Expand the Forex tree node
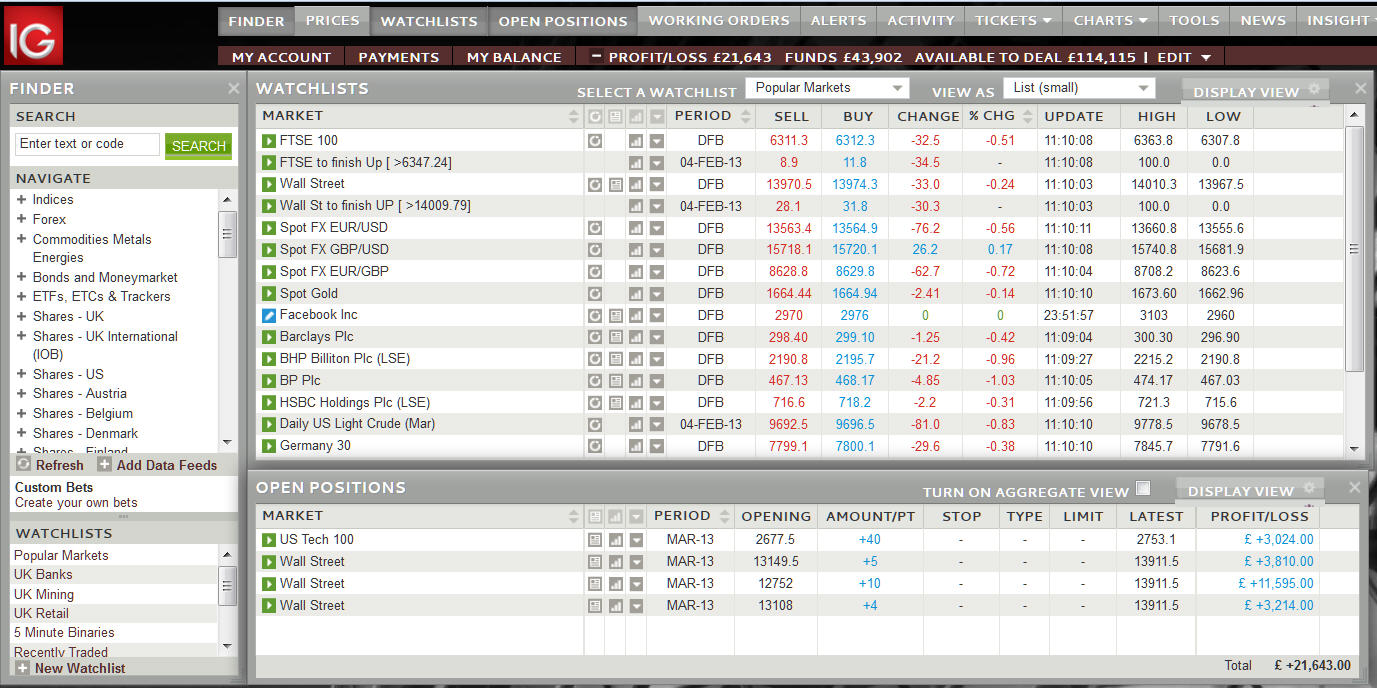Screen dimensions: 1377x688 pos(21,219)
